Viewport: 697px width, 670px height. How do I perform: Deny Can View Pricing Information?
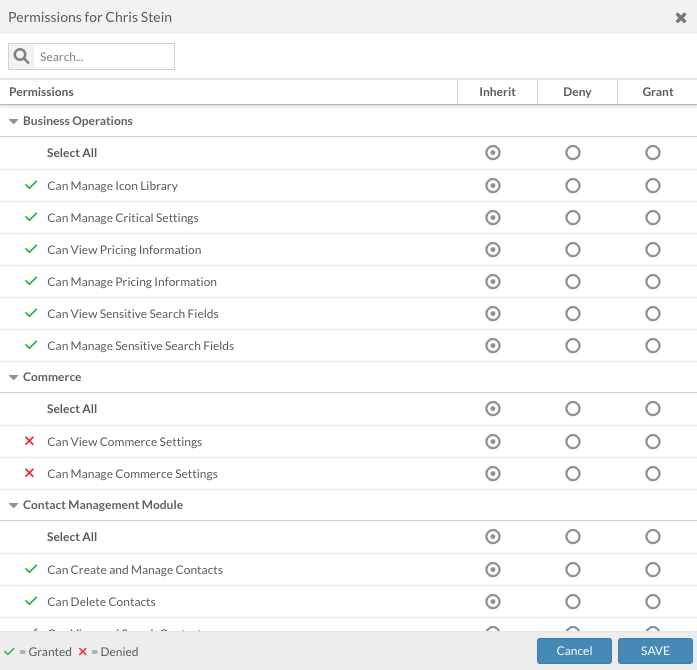coord(573,249)
